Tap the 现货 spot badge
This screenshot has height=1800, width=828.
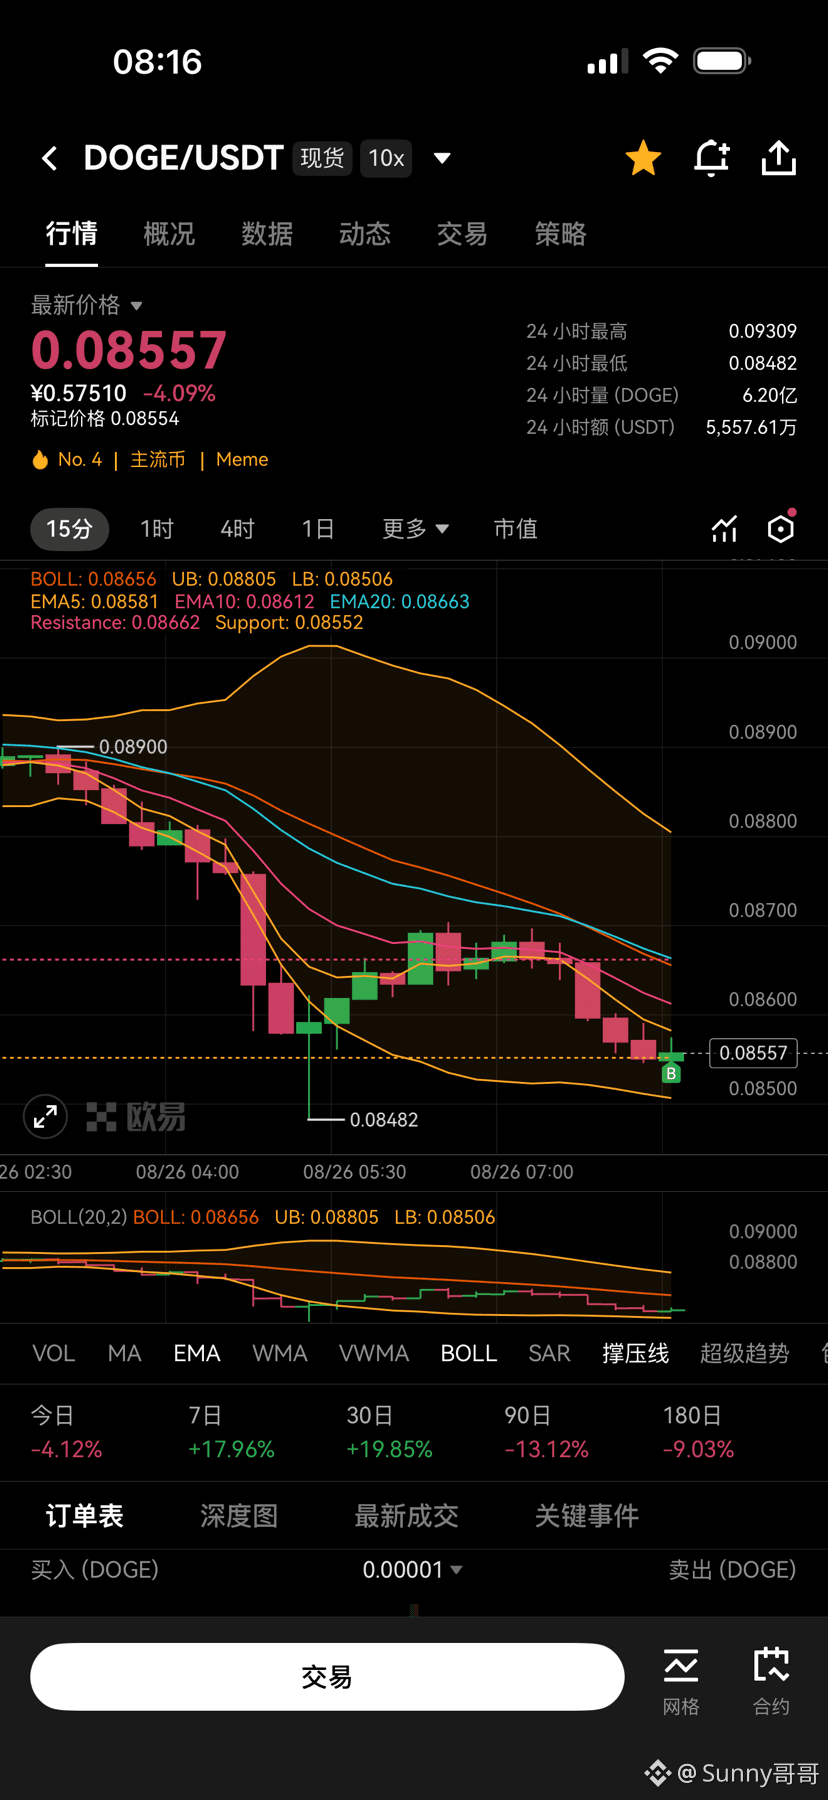[x=322, y=158]
